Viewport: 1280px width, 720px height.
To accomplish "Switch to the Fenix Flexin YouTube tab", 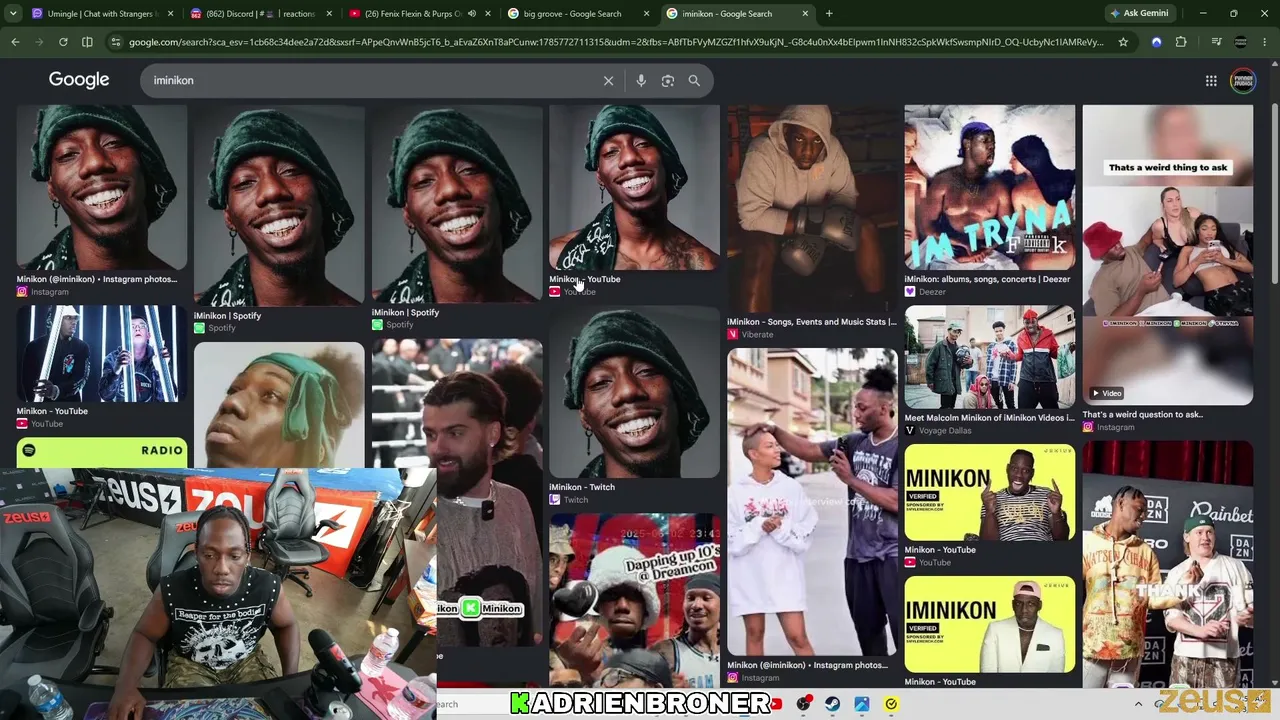I will coord(420,14).
